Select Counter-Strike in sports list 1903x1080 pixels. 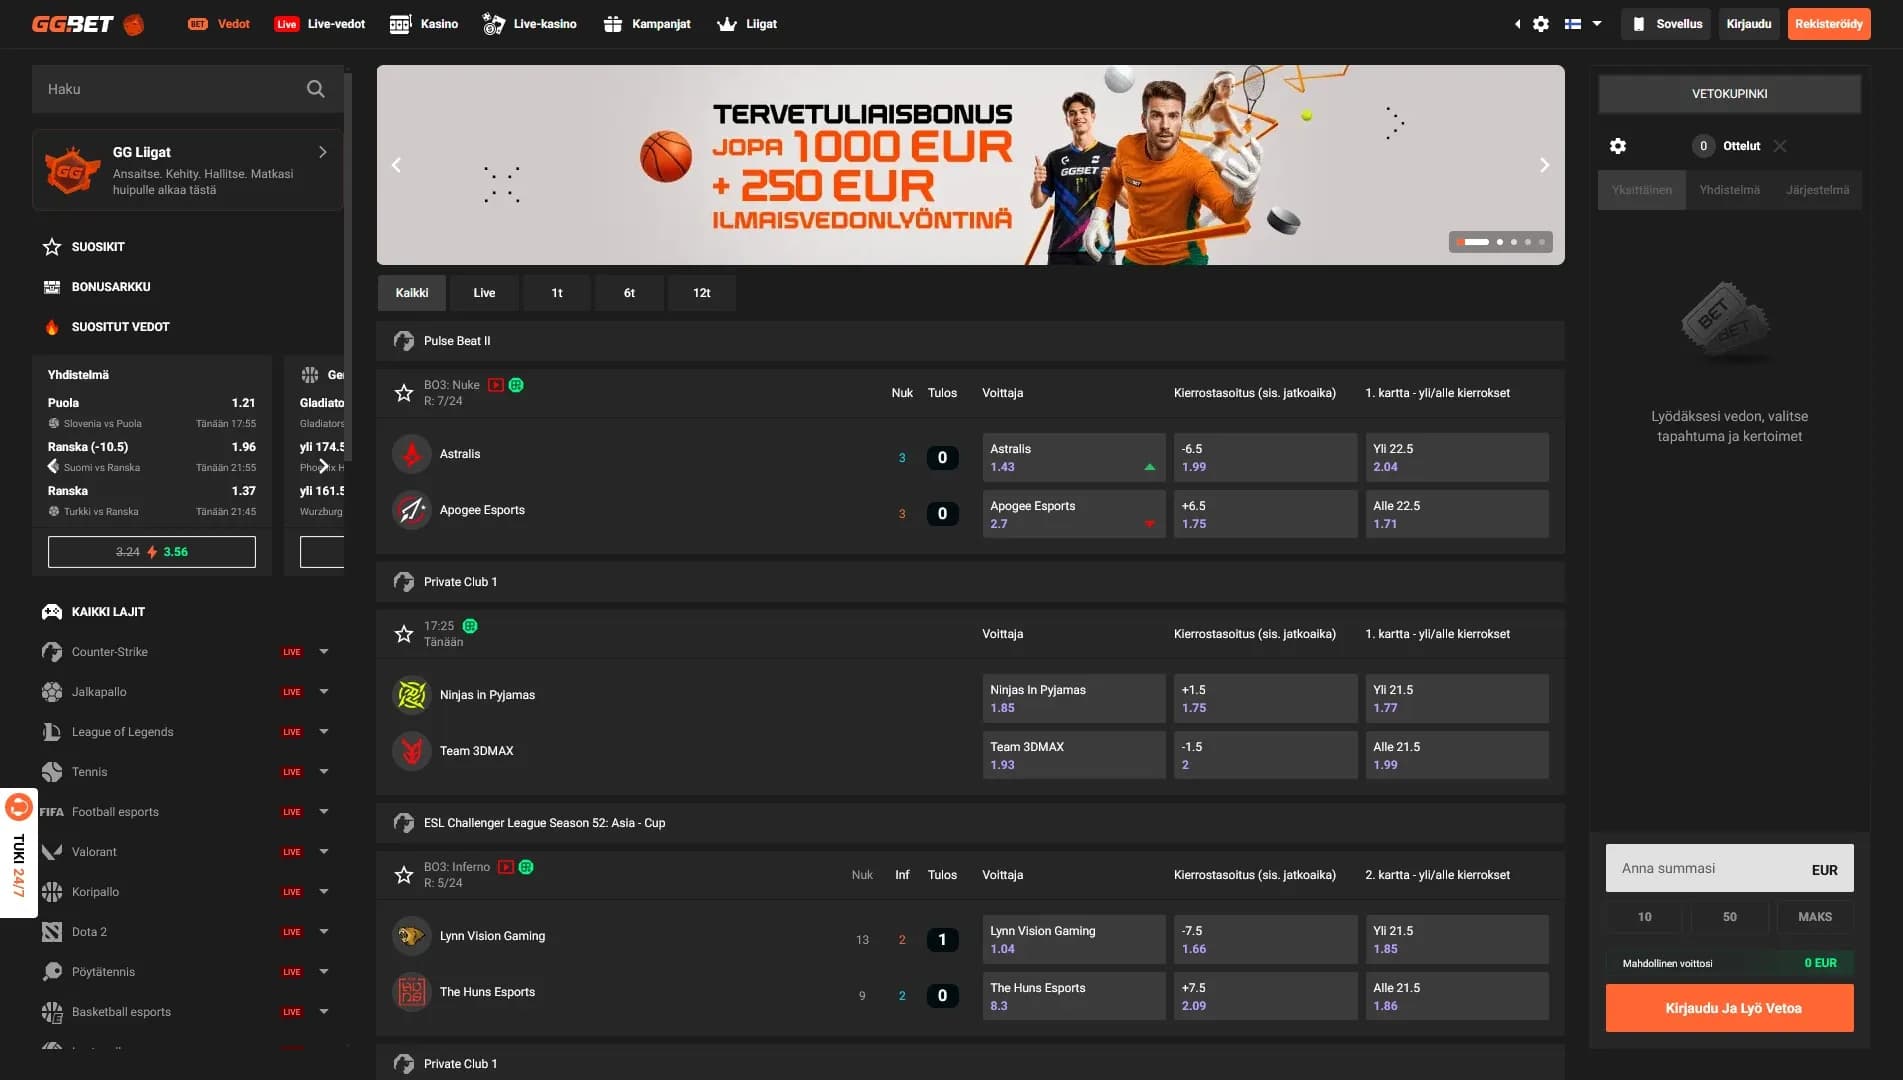[109, 652]
